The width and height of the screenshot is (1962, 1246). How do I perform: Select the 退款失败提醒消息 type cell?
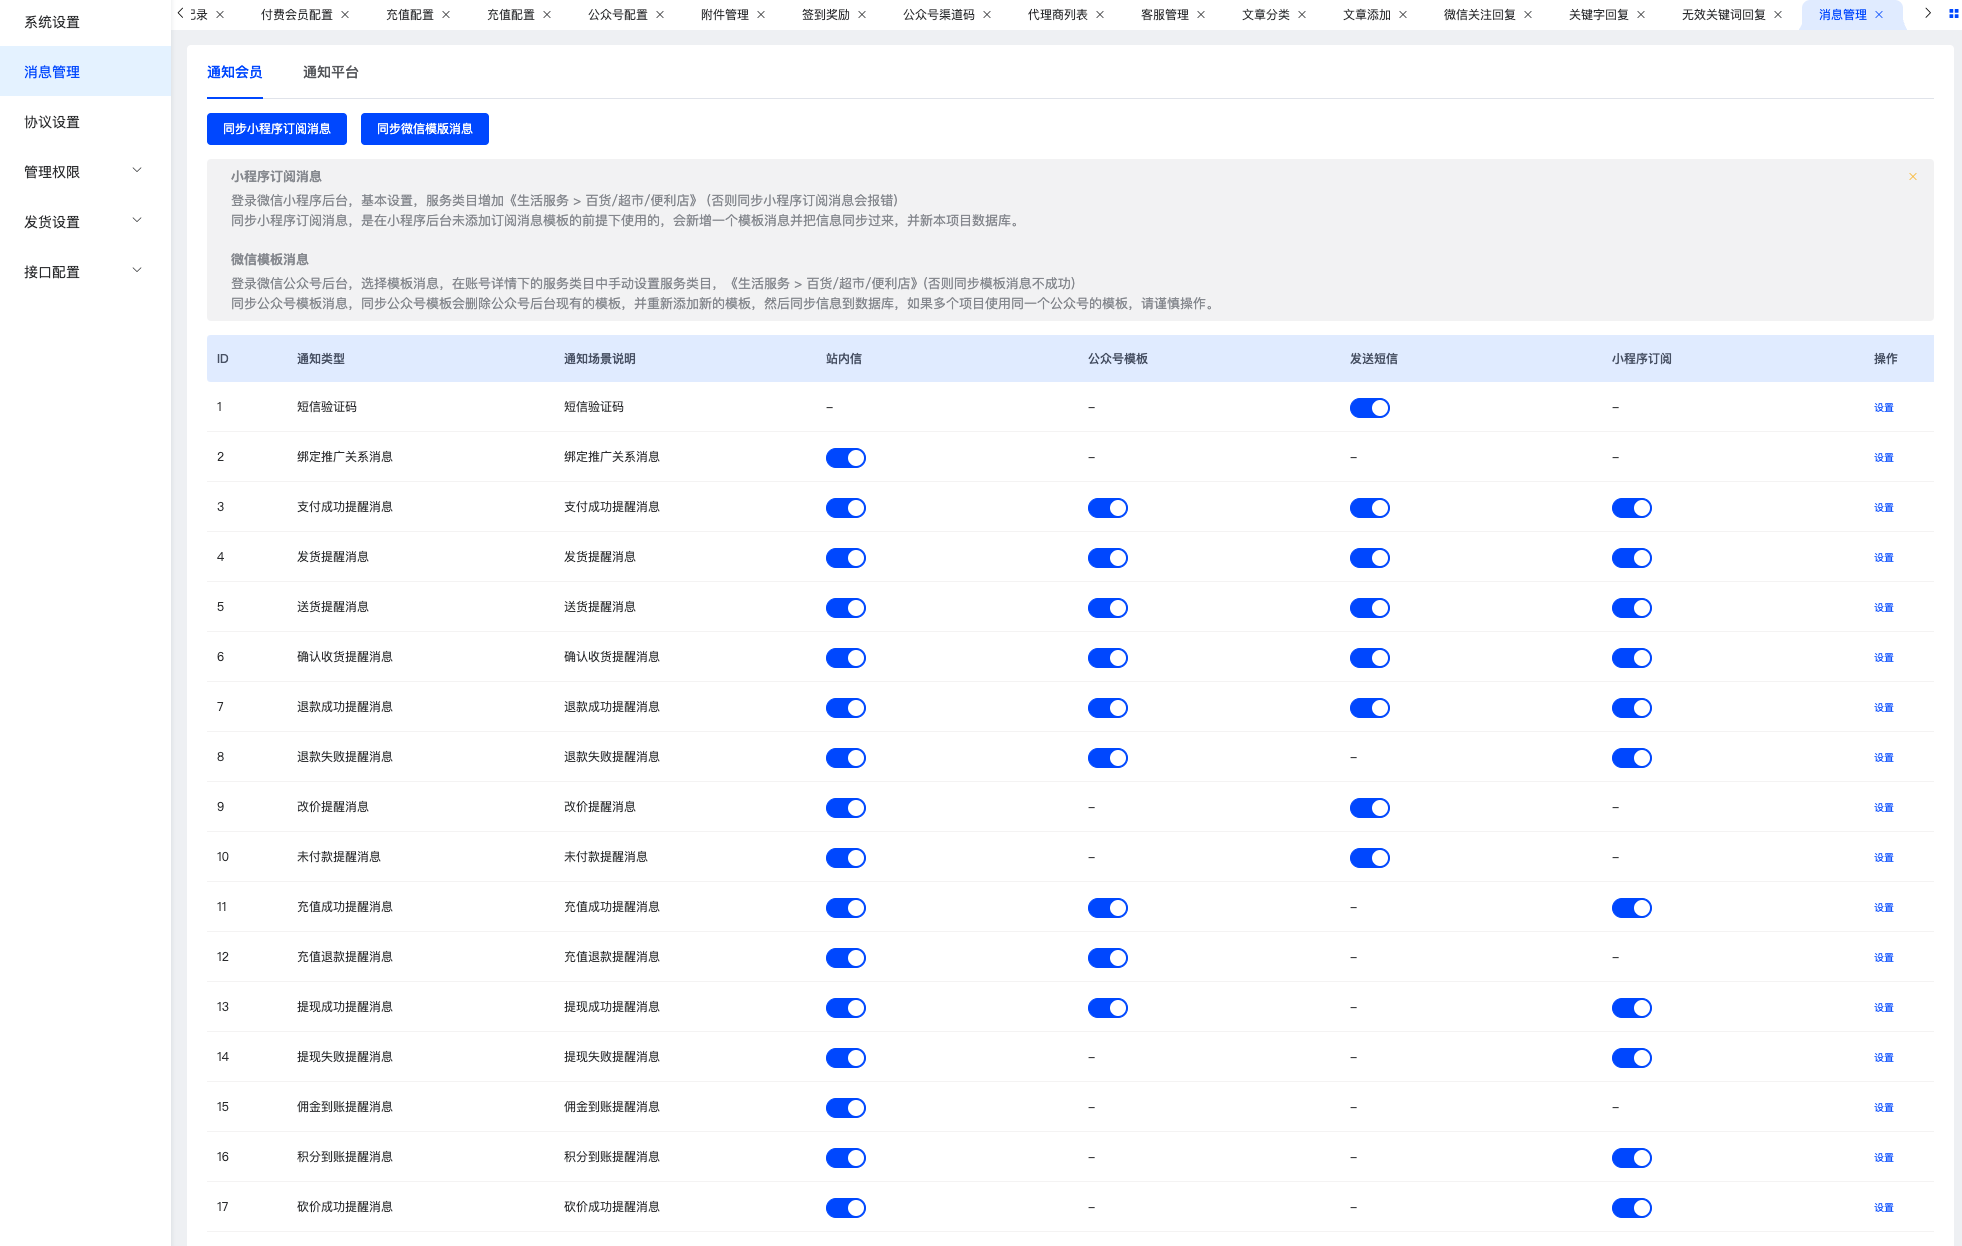(345, 757)
